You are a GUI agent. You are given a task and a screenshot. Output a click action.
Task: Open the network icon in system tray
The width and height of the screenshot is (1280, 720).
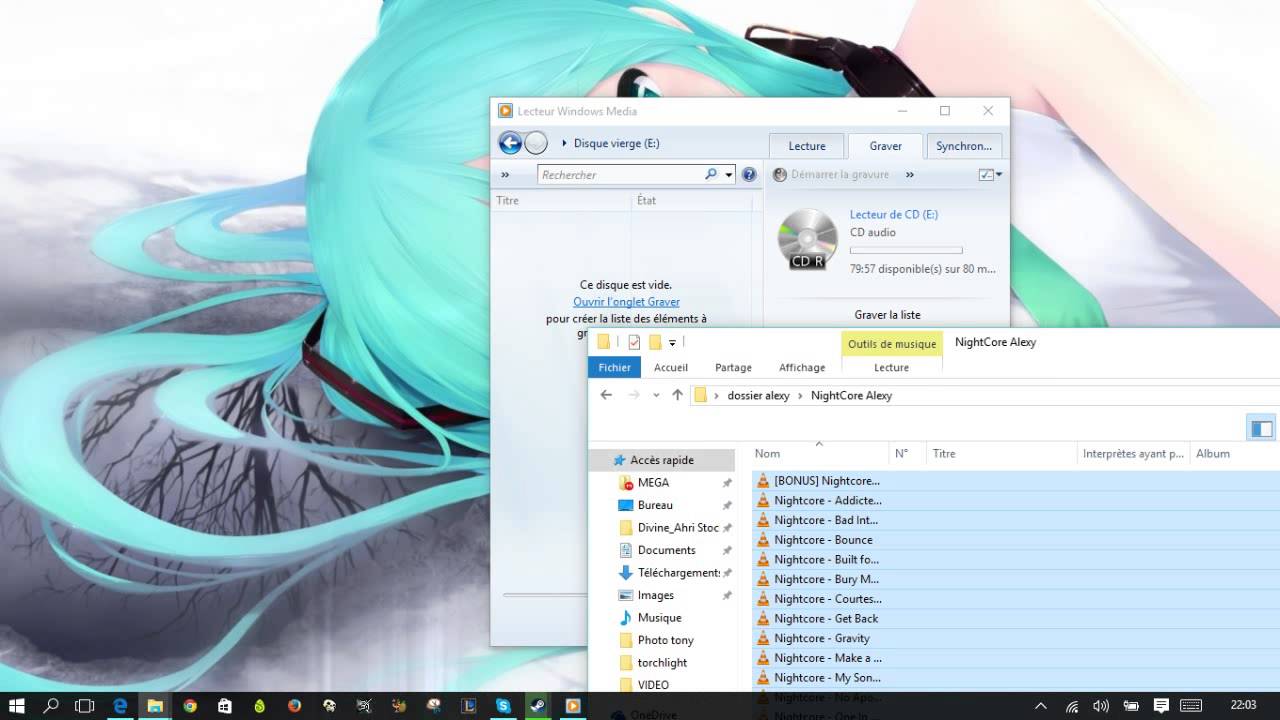[x=1071, y=705]
